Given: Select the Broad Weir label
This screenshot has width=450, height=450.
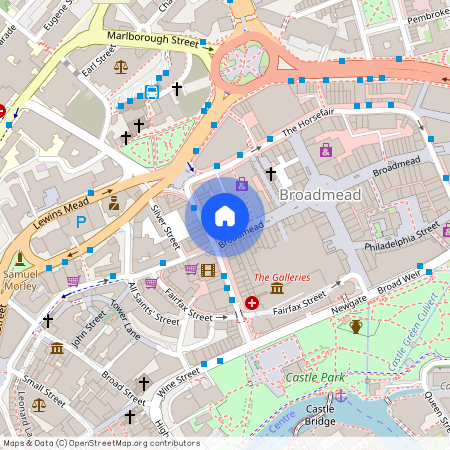Looking at the screenshot, I should point(399,282).
